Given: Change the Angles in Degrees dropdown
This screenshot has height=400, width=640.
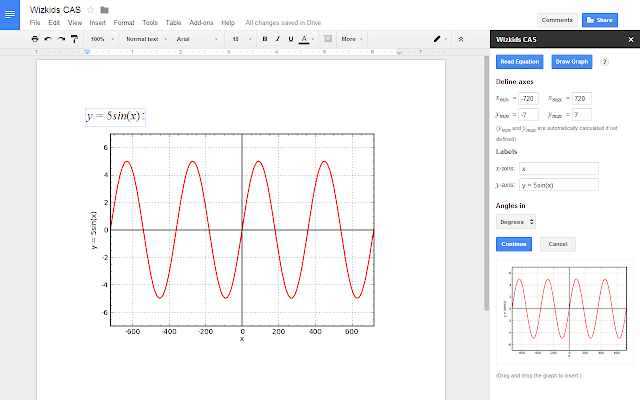Looking at the screenshot, I should tap(516, 222).
